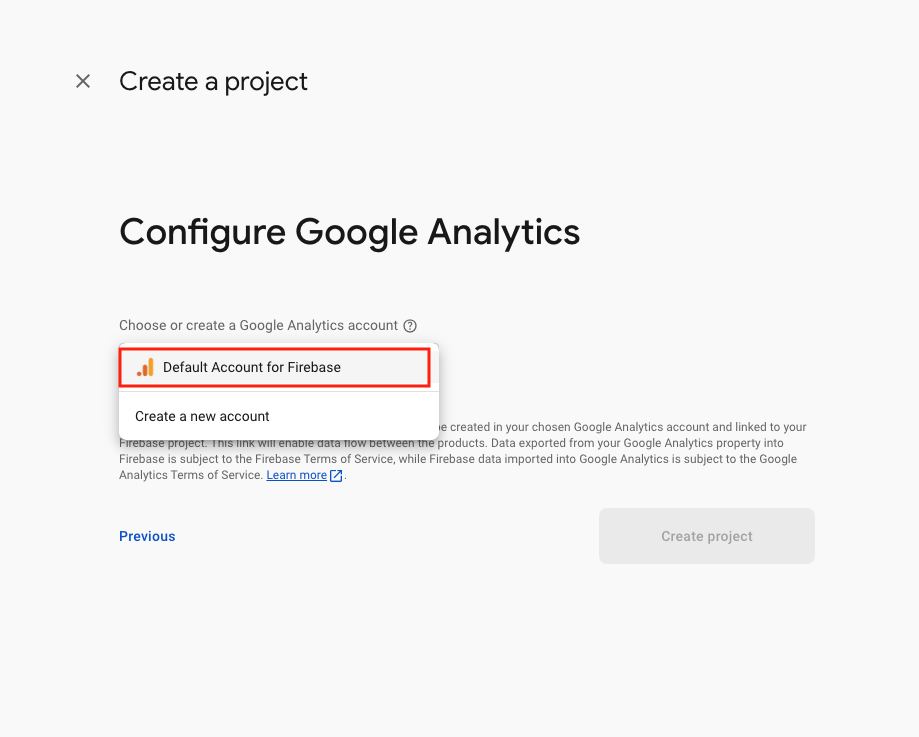Image resolution: width=919 pixels, height=737 pixels.
Task: Click the orange Google Analytics bar-chart icon
Action: 146,367
